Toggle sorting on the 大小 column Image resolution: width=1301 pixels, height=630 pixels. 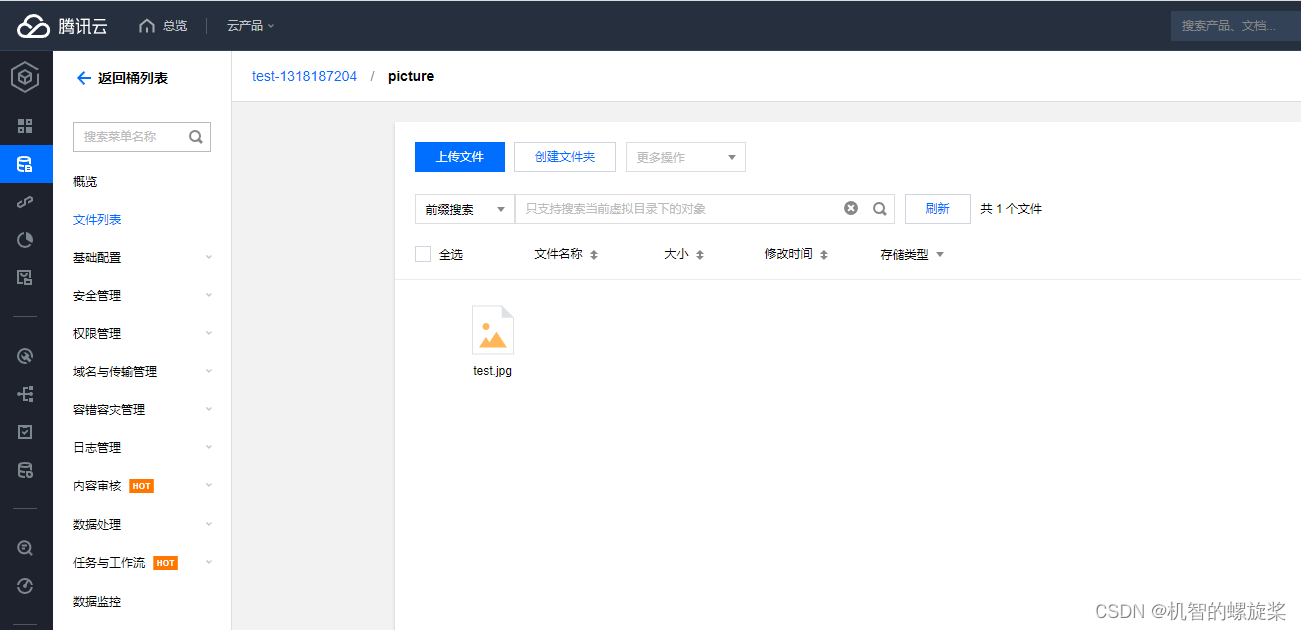point(700,254)
